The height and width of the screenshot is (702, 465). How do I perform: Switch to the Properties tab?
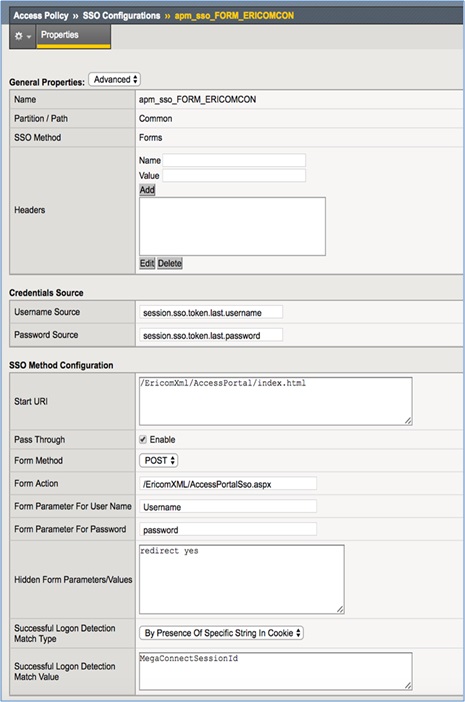73,36
